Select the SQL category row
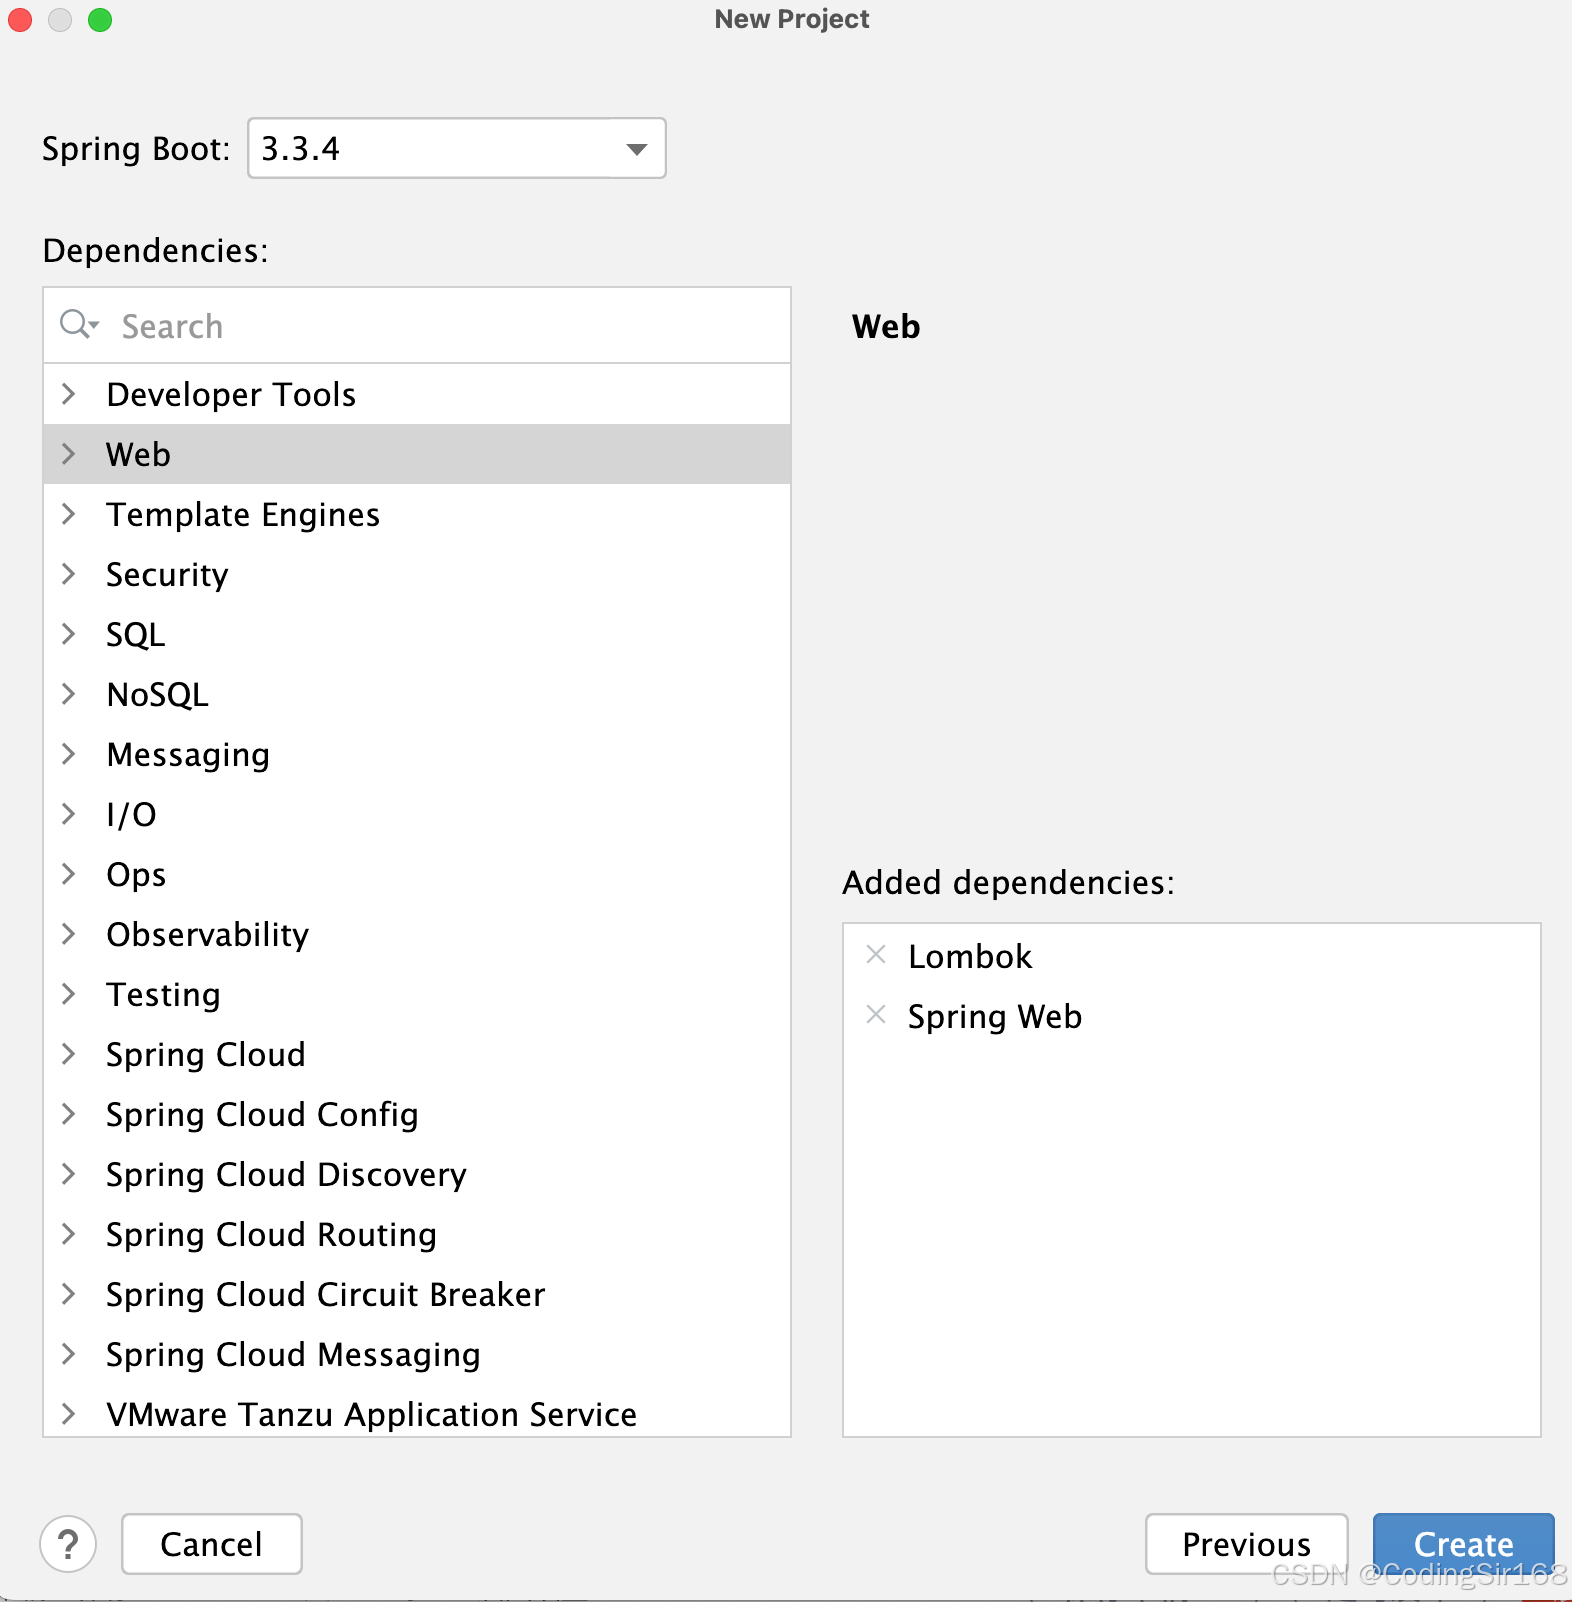Image resolution: width=1572 pixels, height=1602 pixels. pos(417,634)
